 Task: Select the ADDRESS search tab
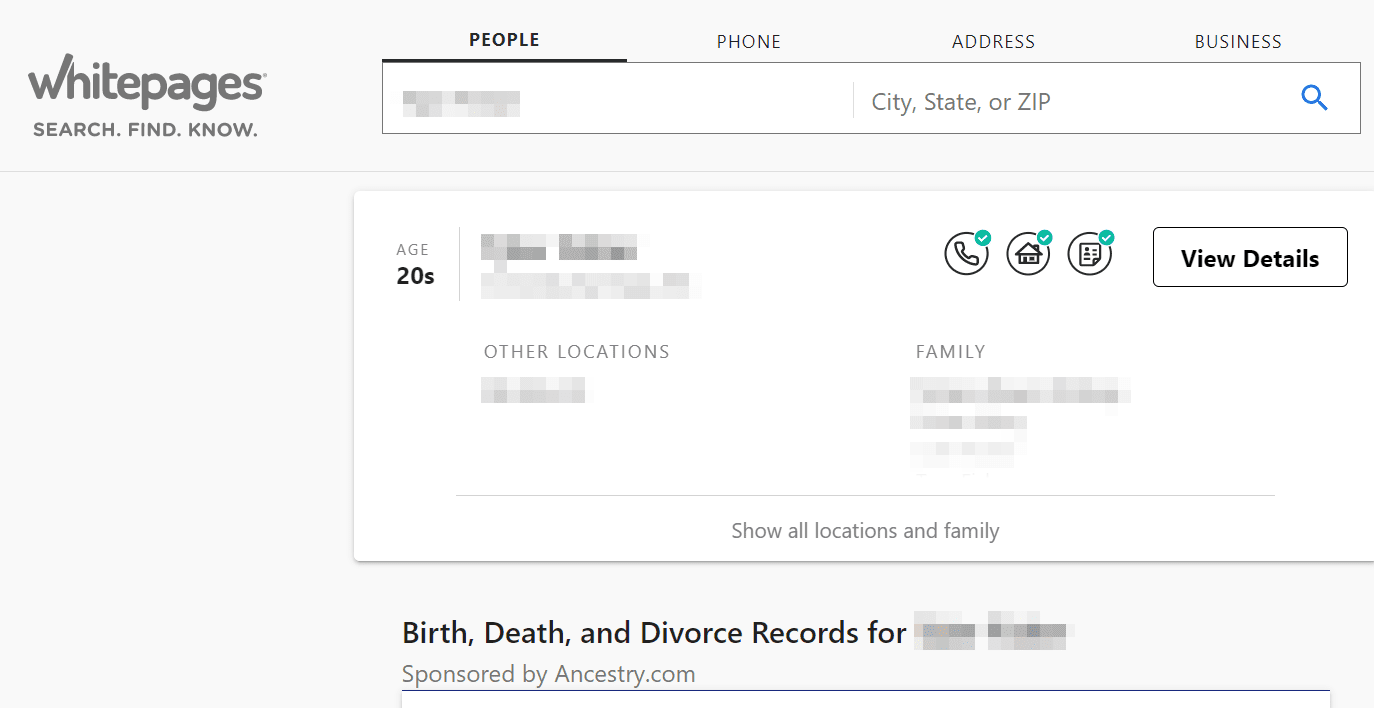tap(993, 42)
